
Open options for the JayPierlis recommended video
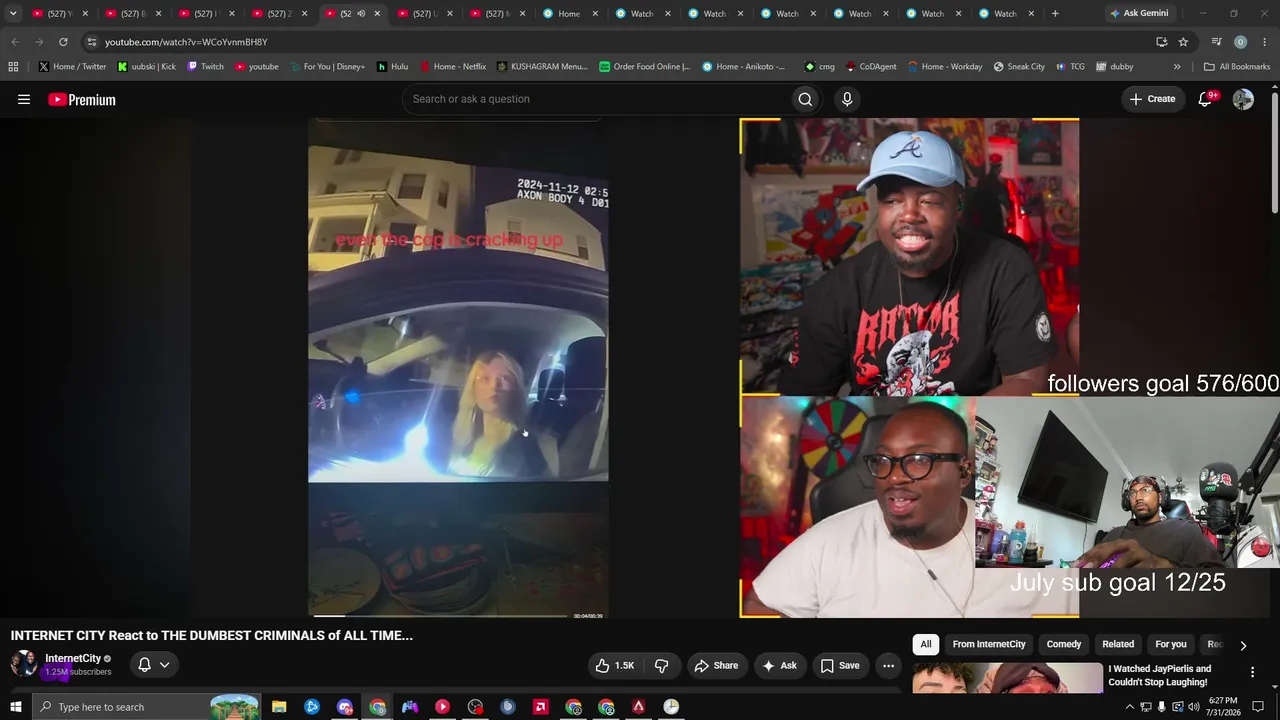[1252, 672]
